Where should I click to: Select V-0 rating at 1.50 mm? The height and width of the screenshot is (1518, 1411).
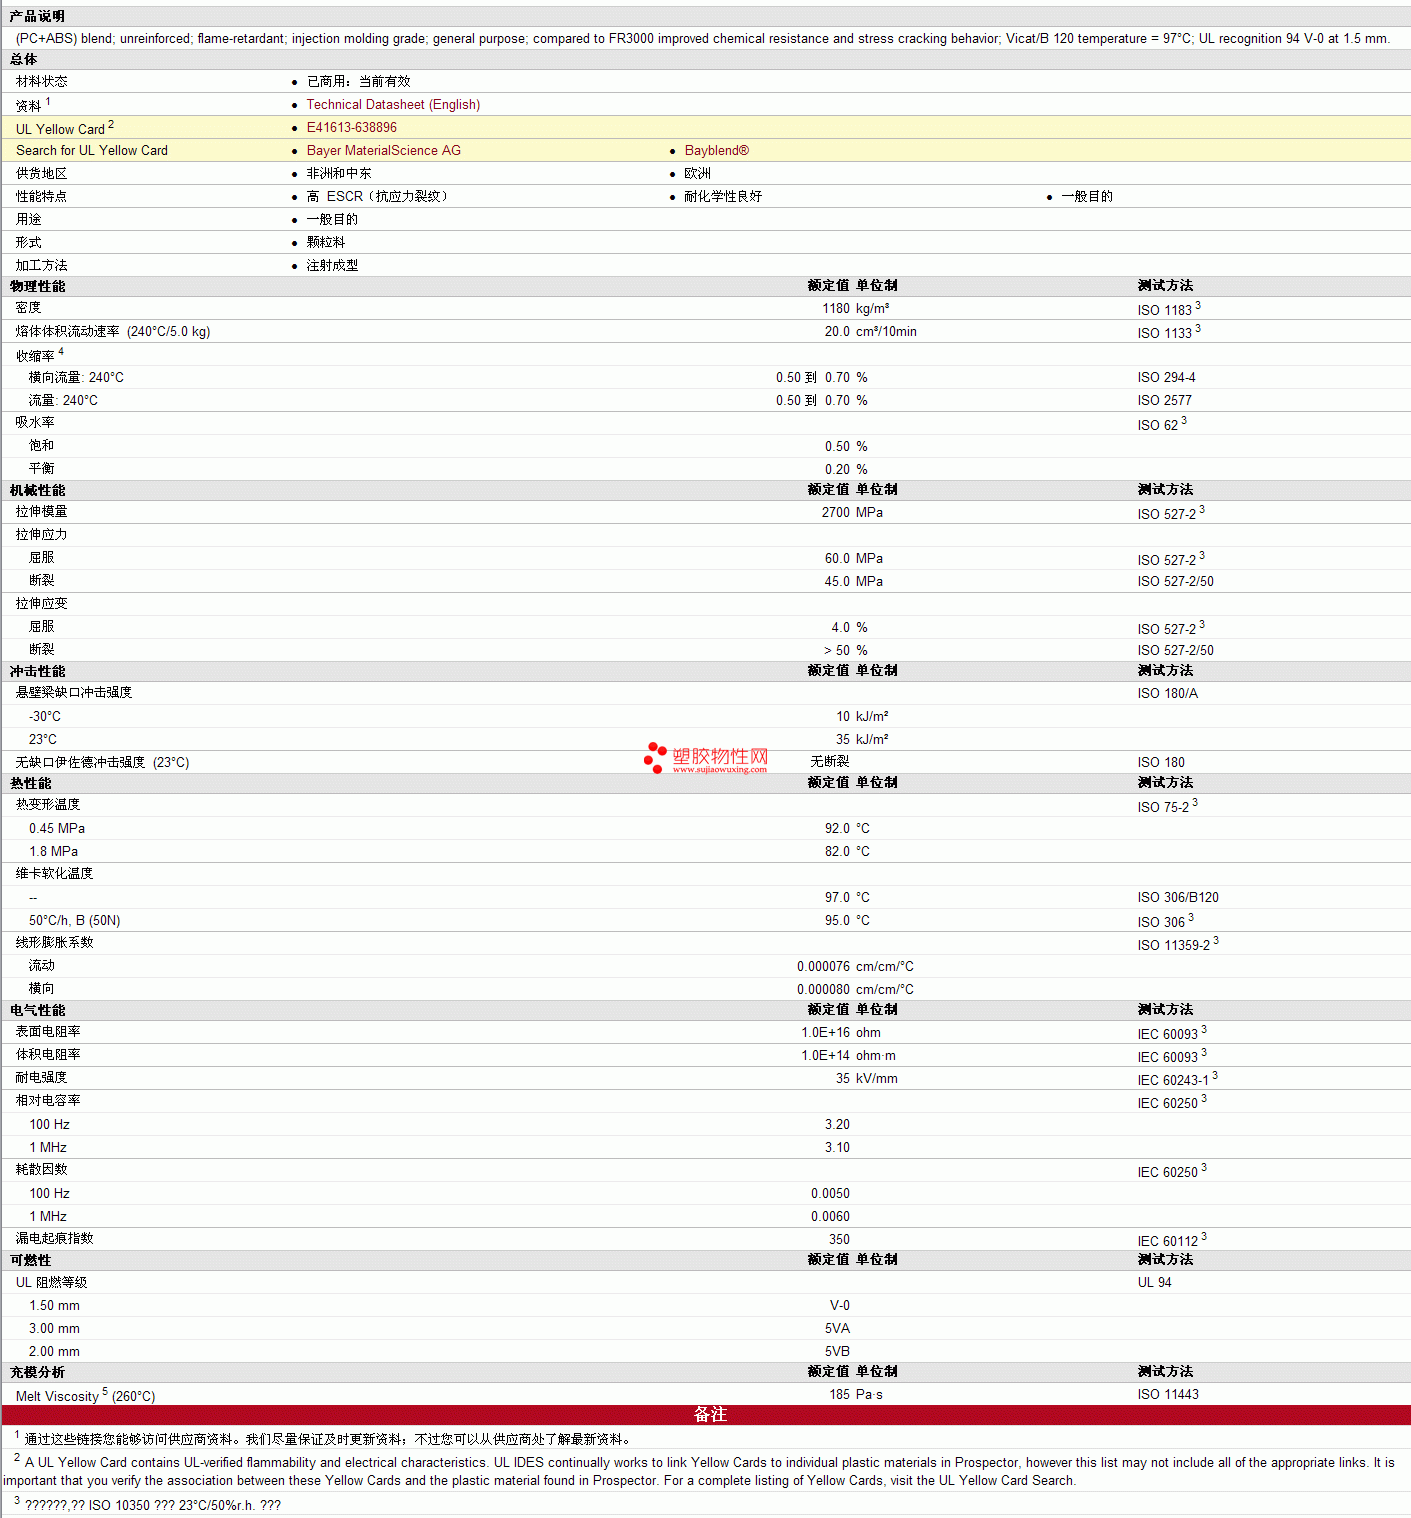click(x=840, y=1305)
